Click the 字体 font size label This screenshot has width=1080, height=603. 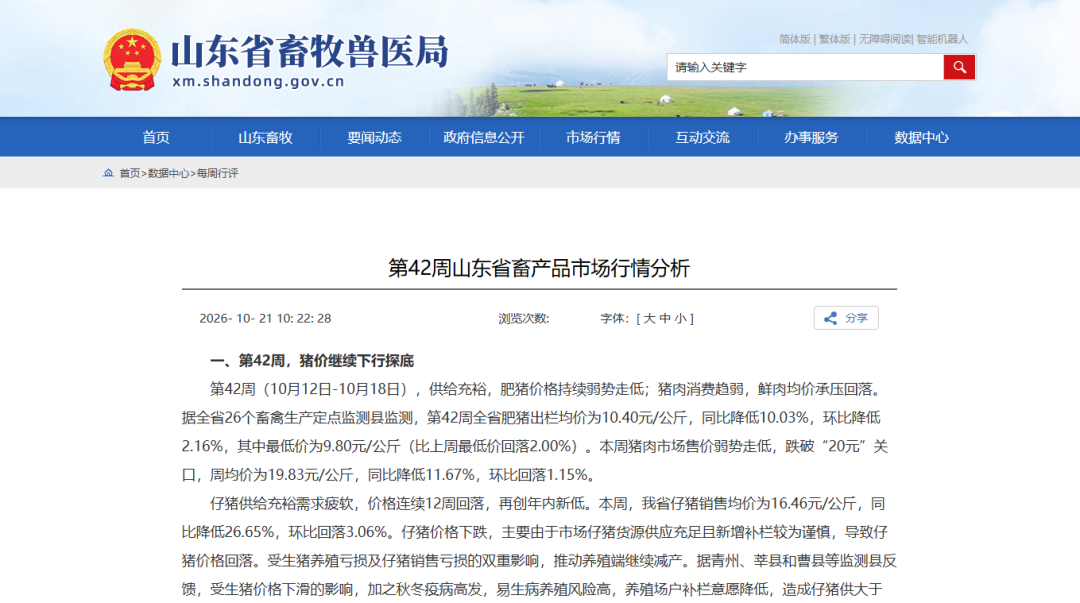pos(615,318)
